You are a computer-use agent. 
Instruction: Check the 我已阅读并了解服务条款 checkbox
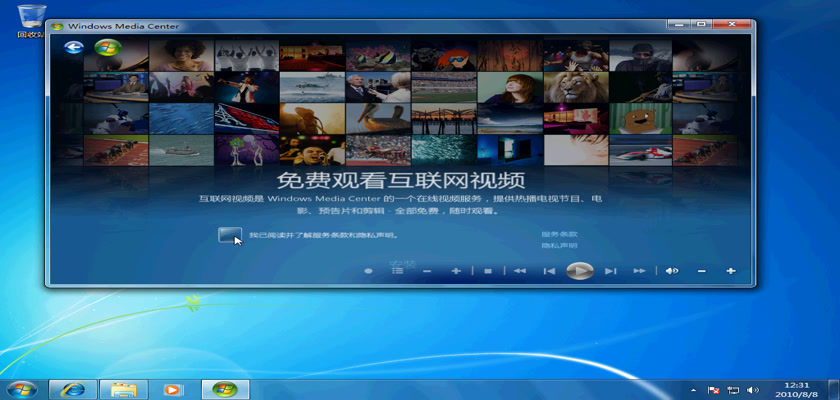229,235
